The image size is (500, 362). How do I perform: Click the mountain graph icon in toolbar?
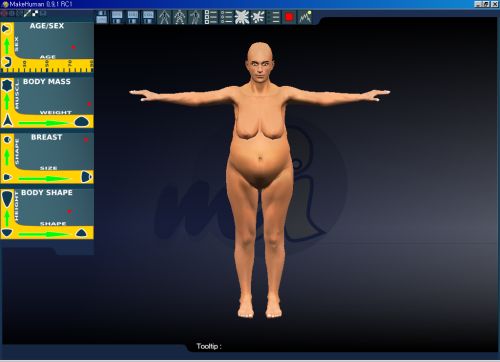pos(305,17)
